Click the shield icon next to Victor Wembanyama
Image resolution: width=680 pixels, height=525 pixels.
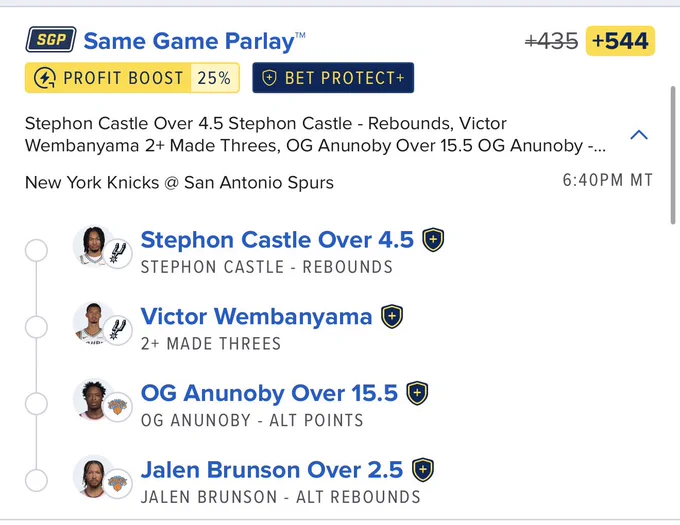(x=392, y=316)
